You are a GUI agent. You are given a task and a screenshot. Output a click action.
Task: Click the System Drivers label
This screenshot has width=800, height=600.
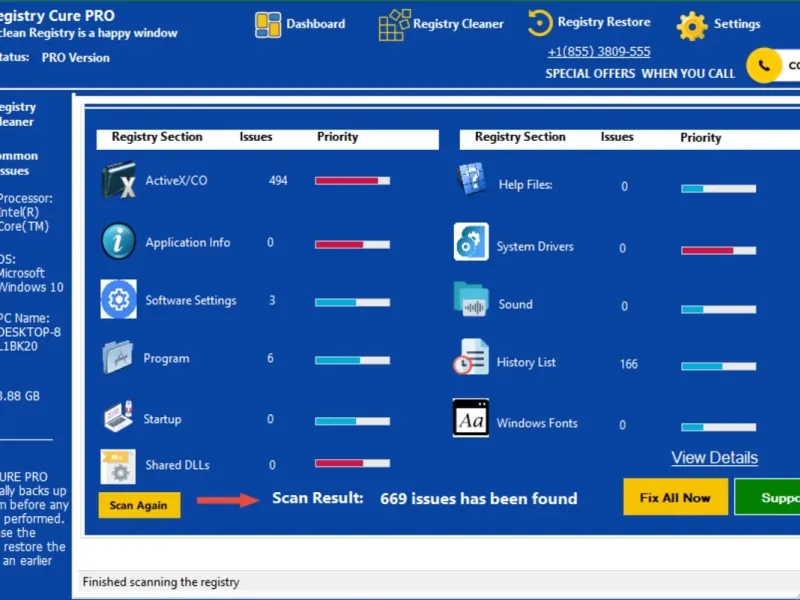(x=535, y=246)
